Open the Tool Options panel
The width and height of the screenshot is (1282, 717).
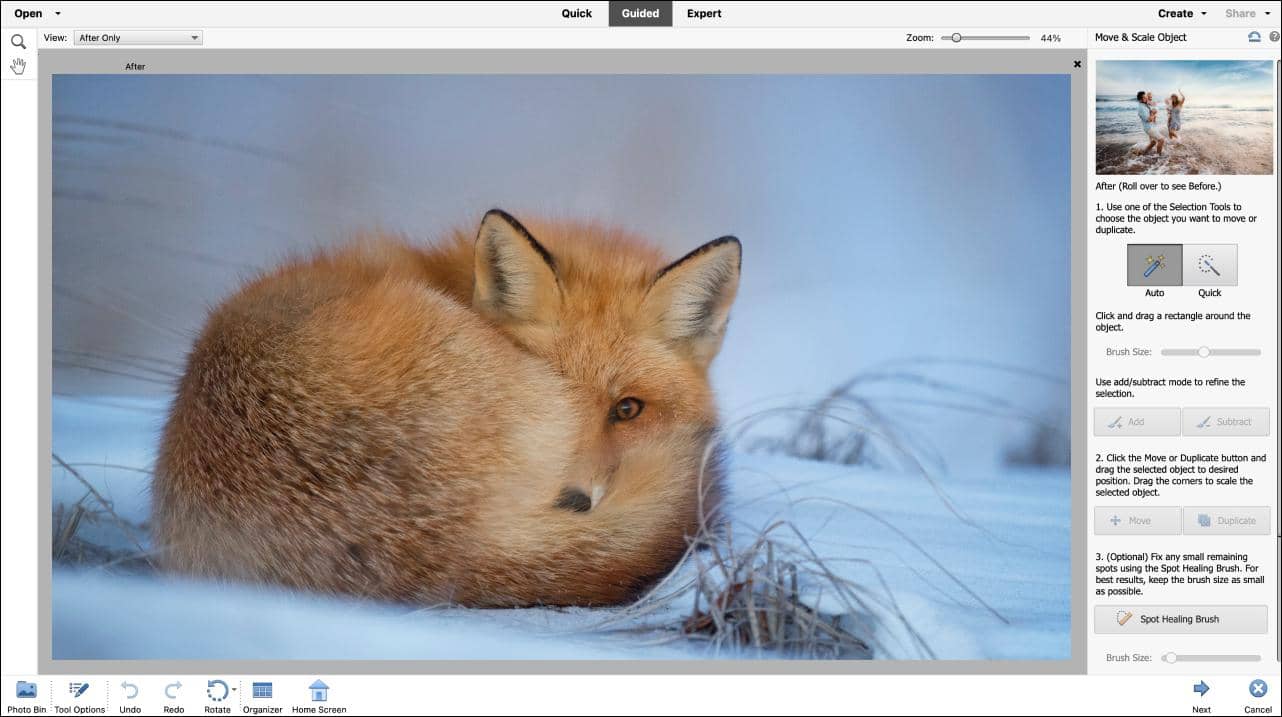tap(79, 689)
